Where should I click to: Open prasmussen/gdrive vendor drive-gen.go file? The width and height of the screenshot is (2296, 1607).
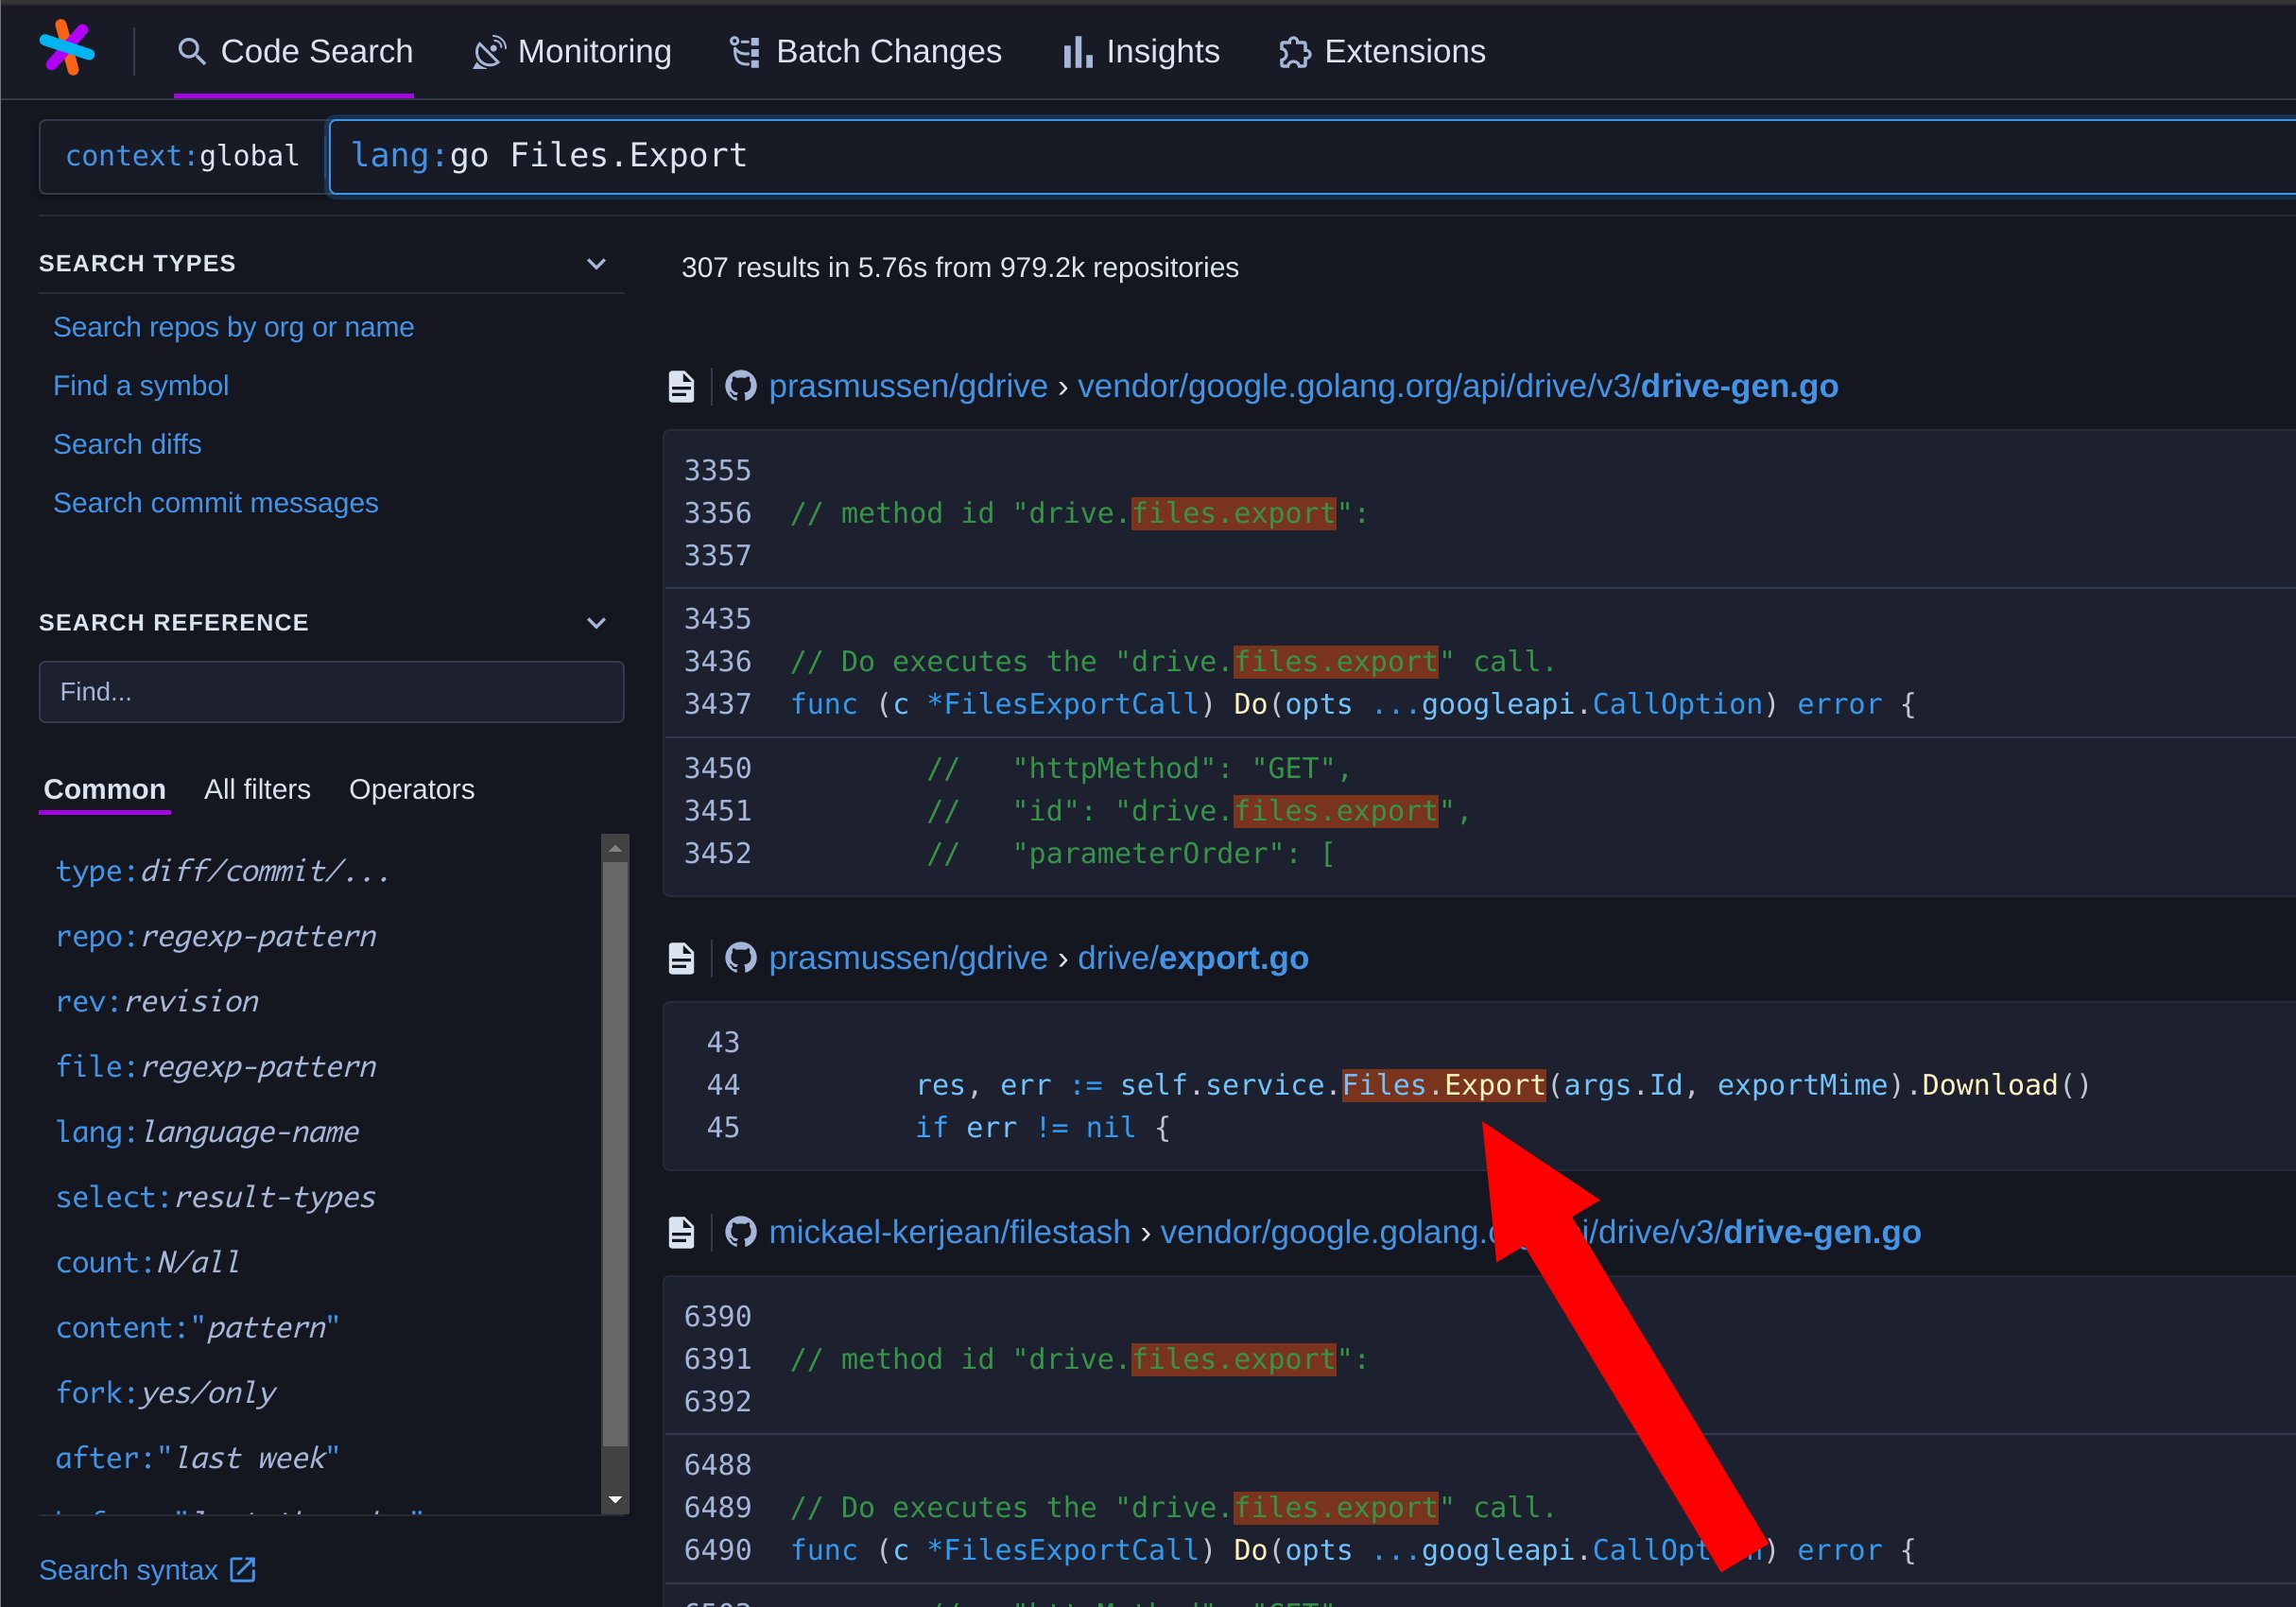coord(1458,386)
